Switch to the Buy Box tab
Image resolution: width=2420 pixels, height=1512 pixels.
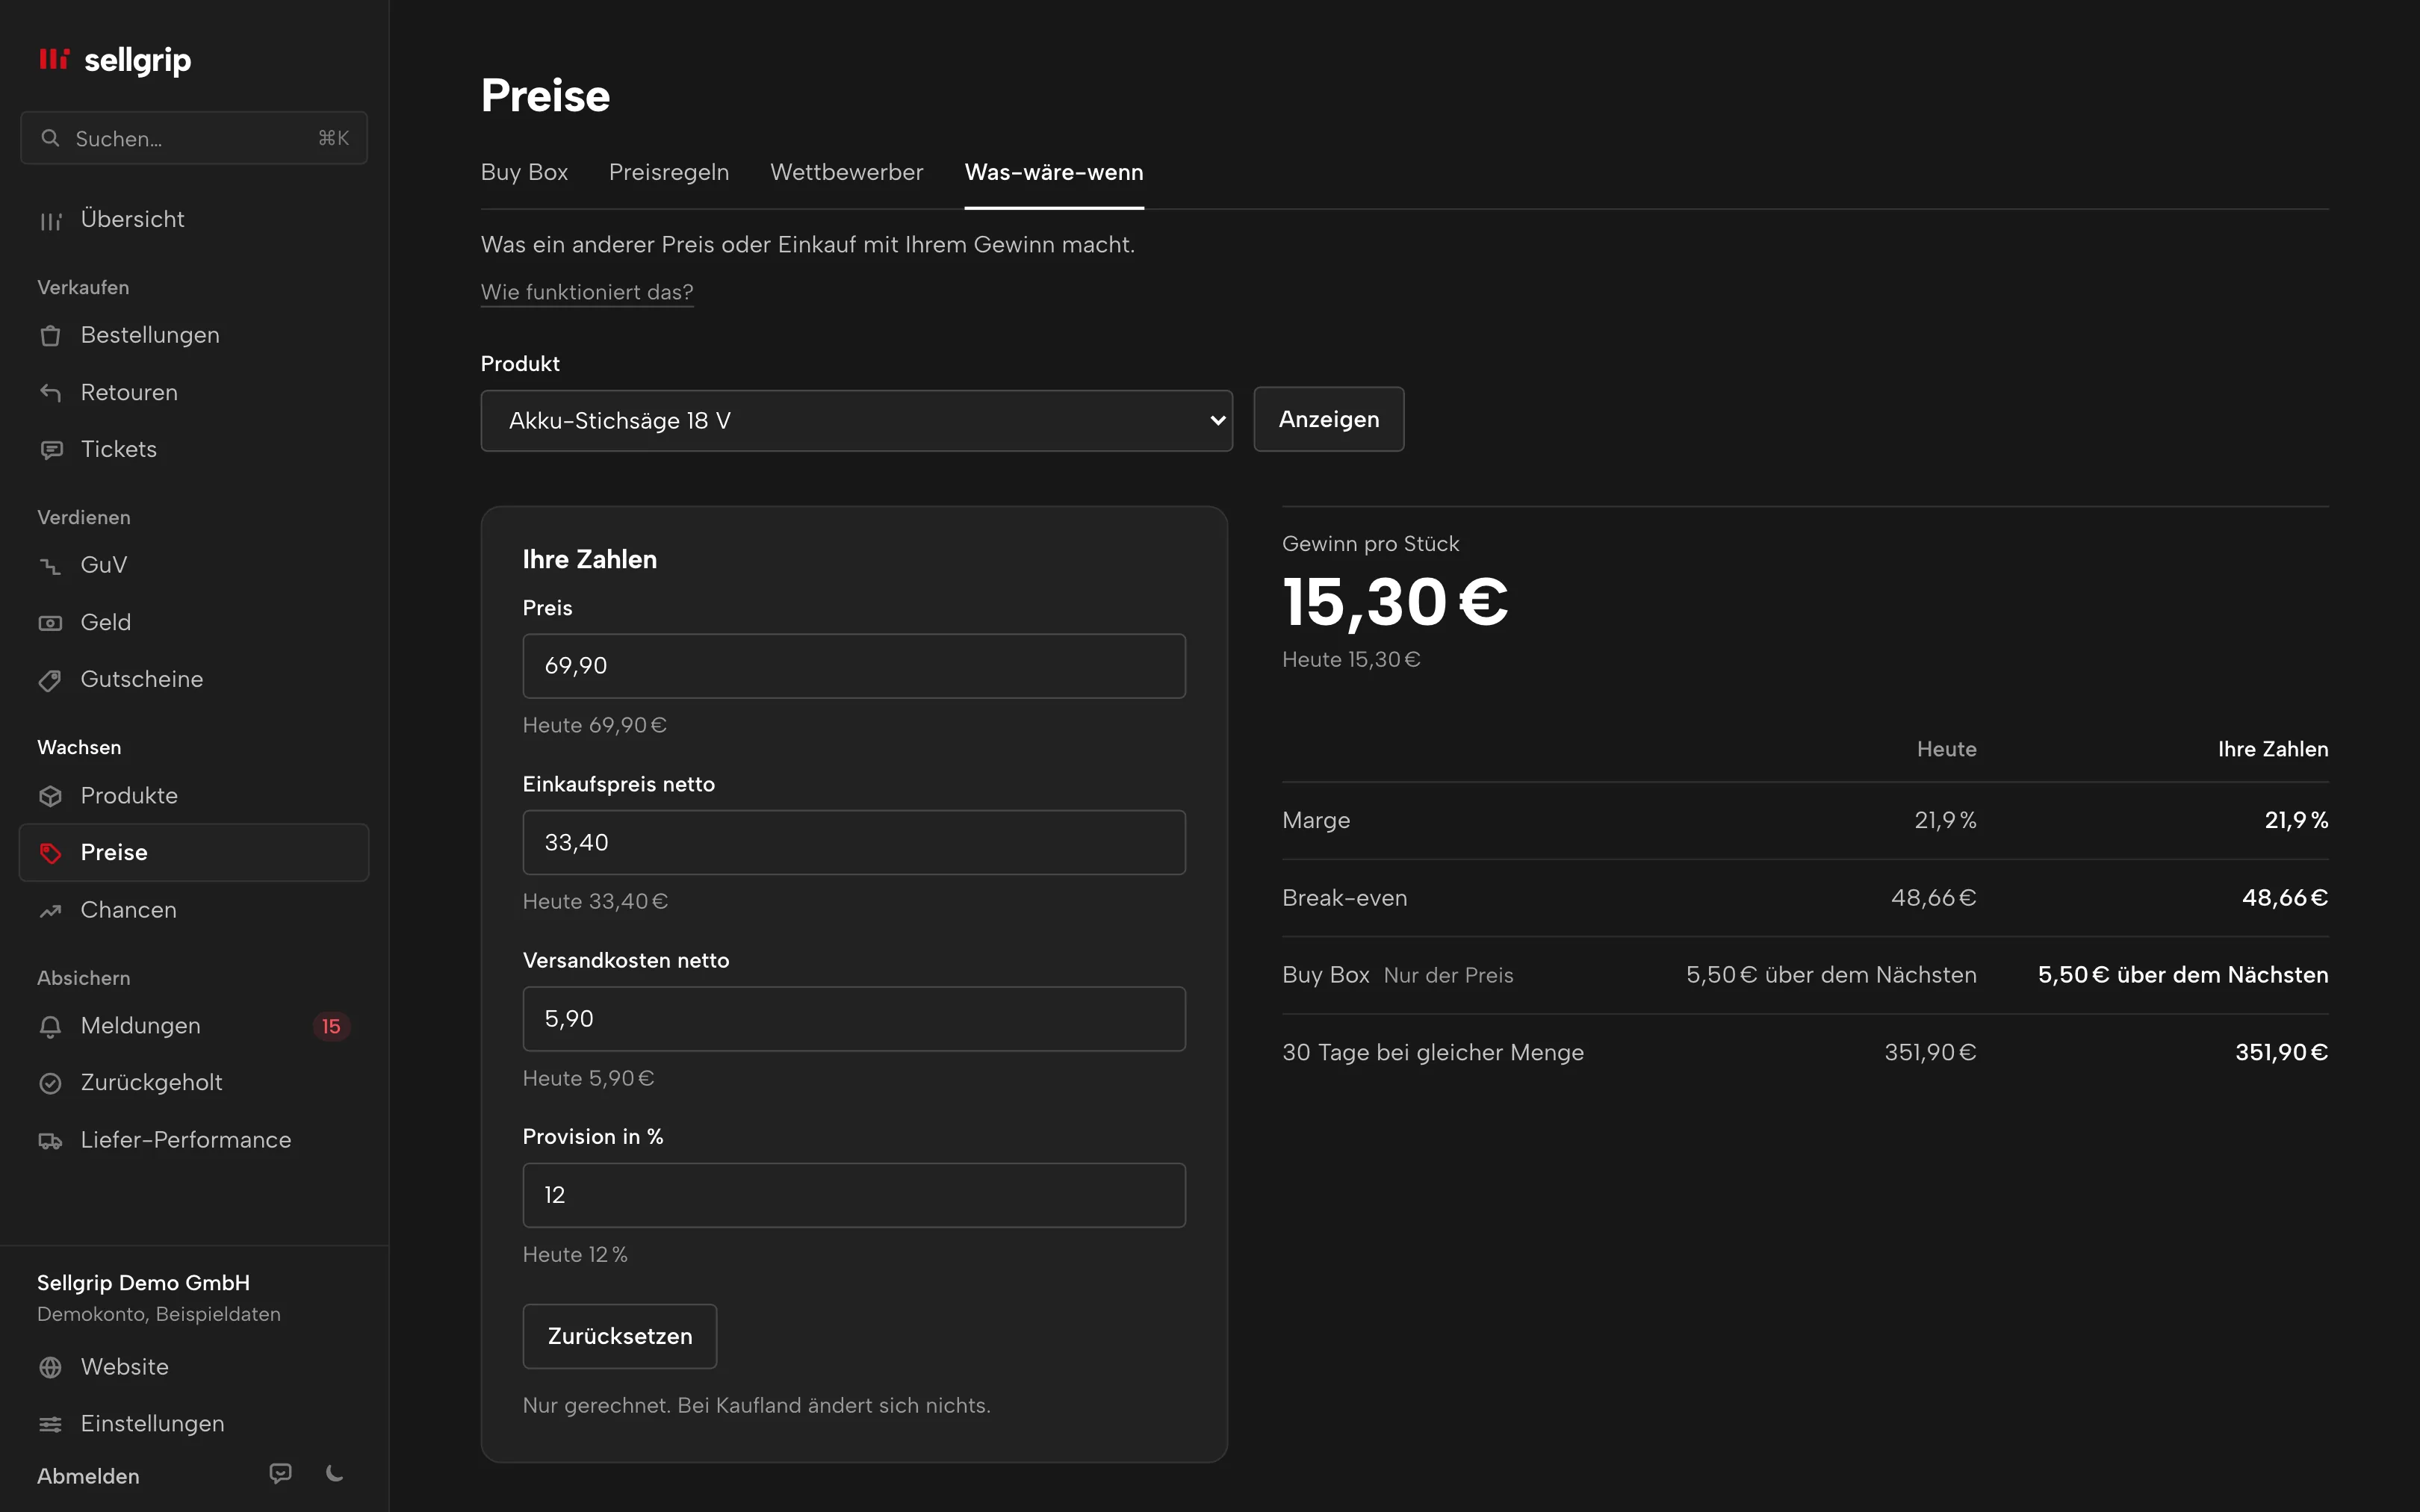(x=524, y=172)
